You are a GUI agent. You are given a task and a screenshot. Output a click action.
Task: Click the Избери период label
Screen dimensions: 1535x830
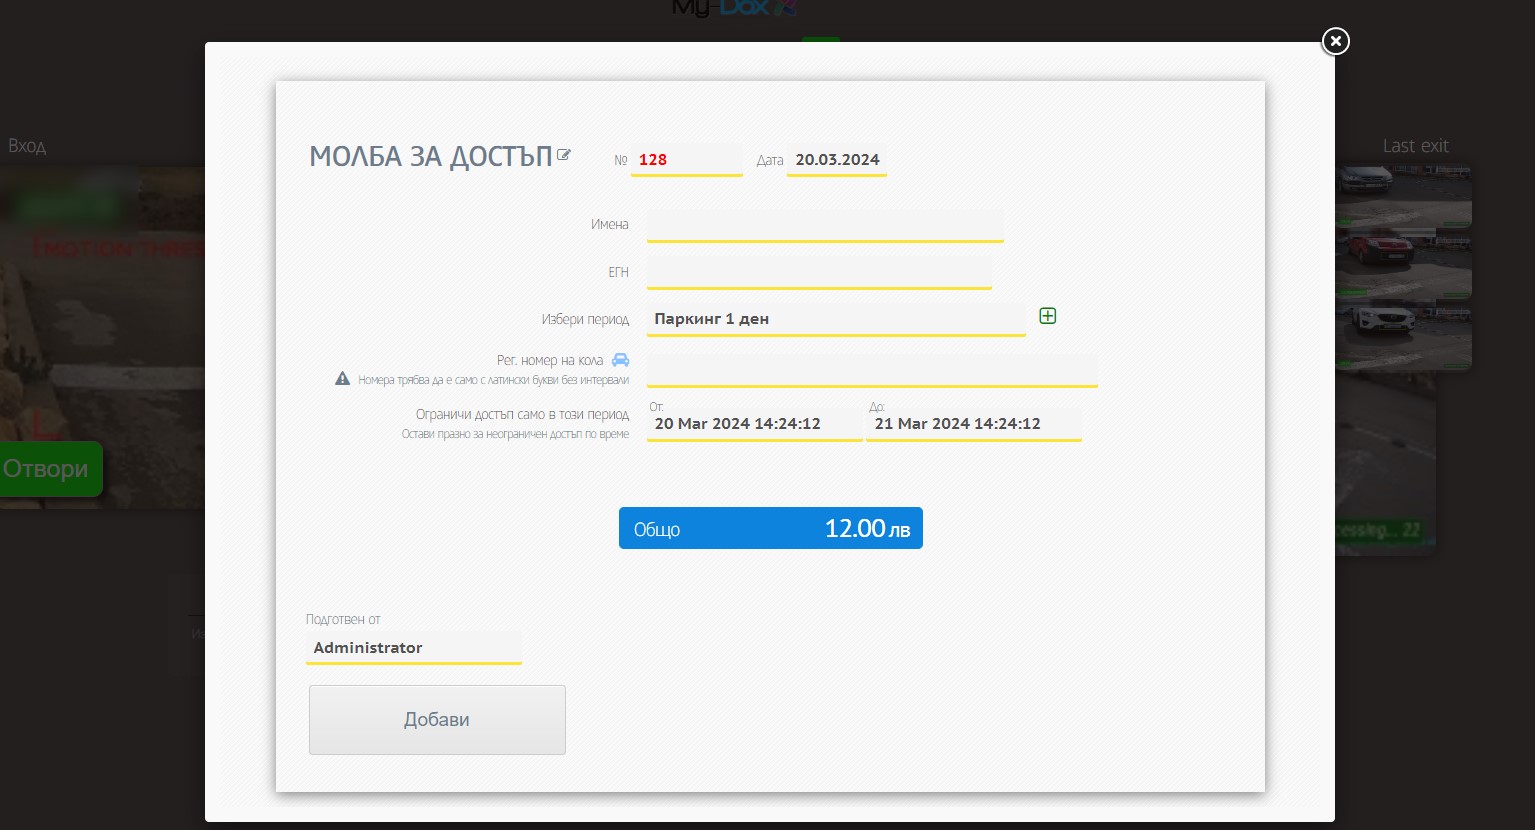(x=585, y=320)
